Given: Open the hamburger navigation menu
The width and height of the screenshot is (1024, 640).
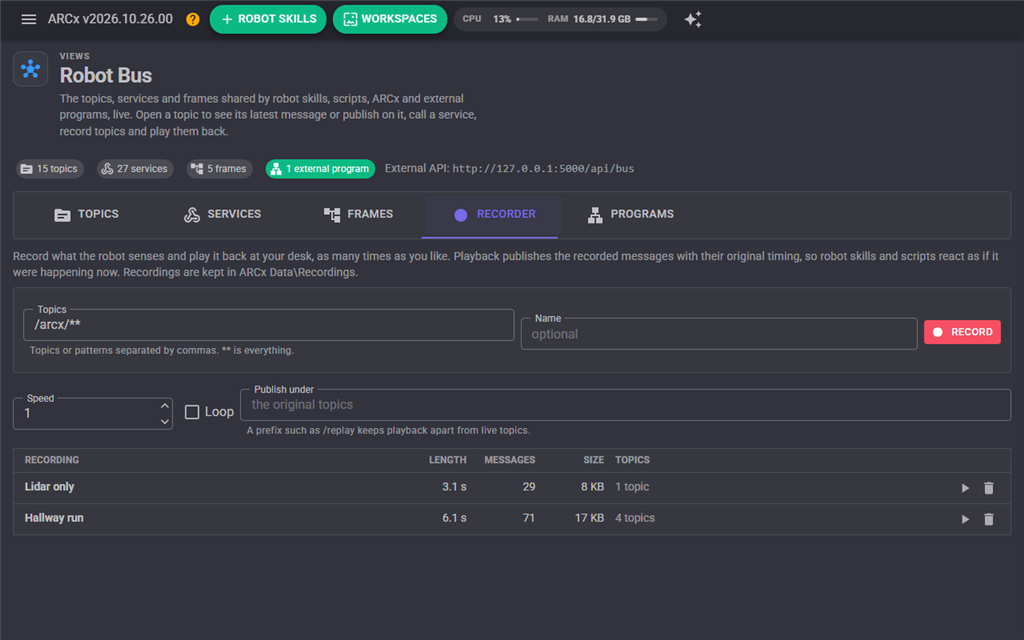Looking at the screenshot, I should tap(29, 19).
